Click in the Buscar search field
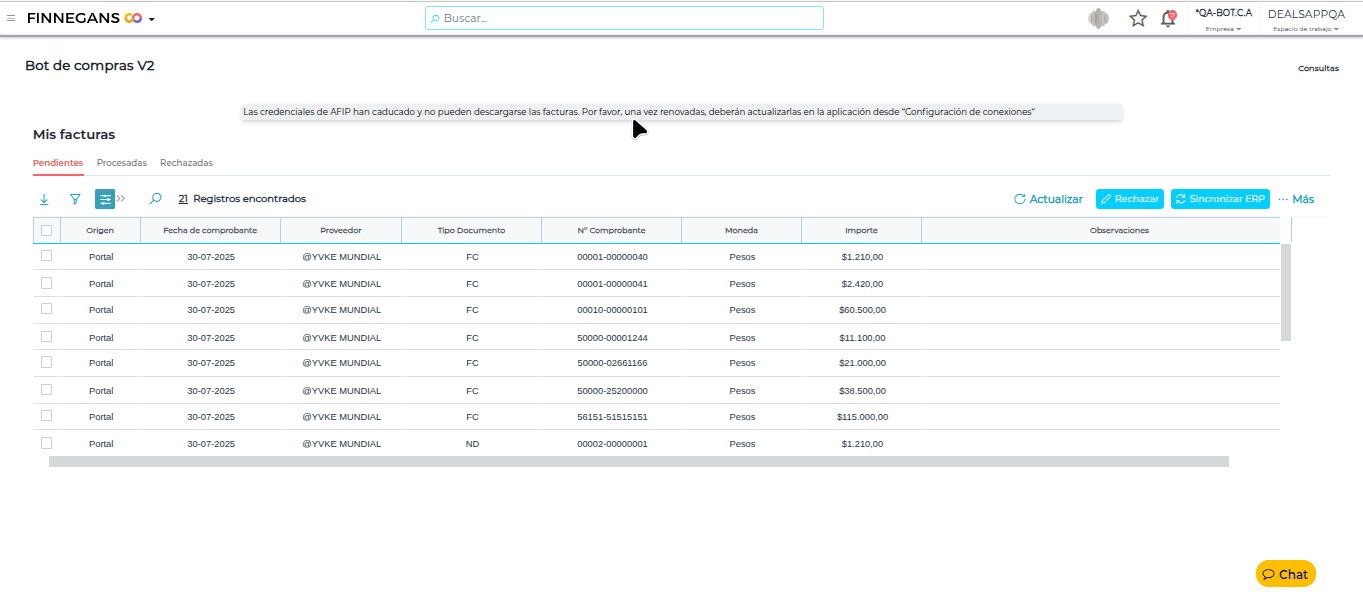This screenshot has height=608, width=1363. [624, 18]
